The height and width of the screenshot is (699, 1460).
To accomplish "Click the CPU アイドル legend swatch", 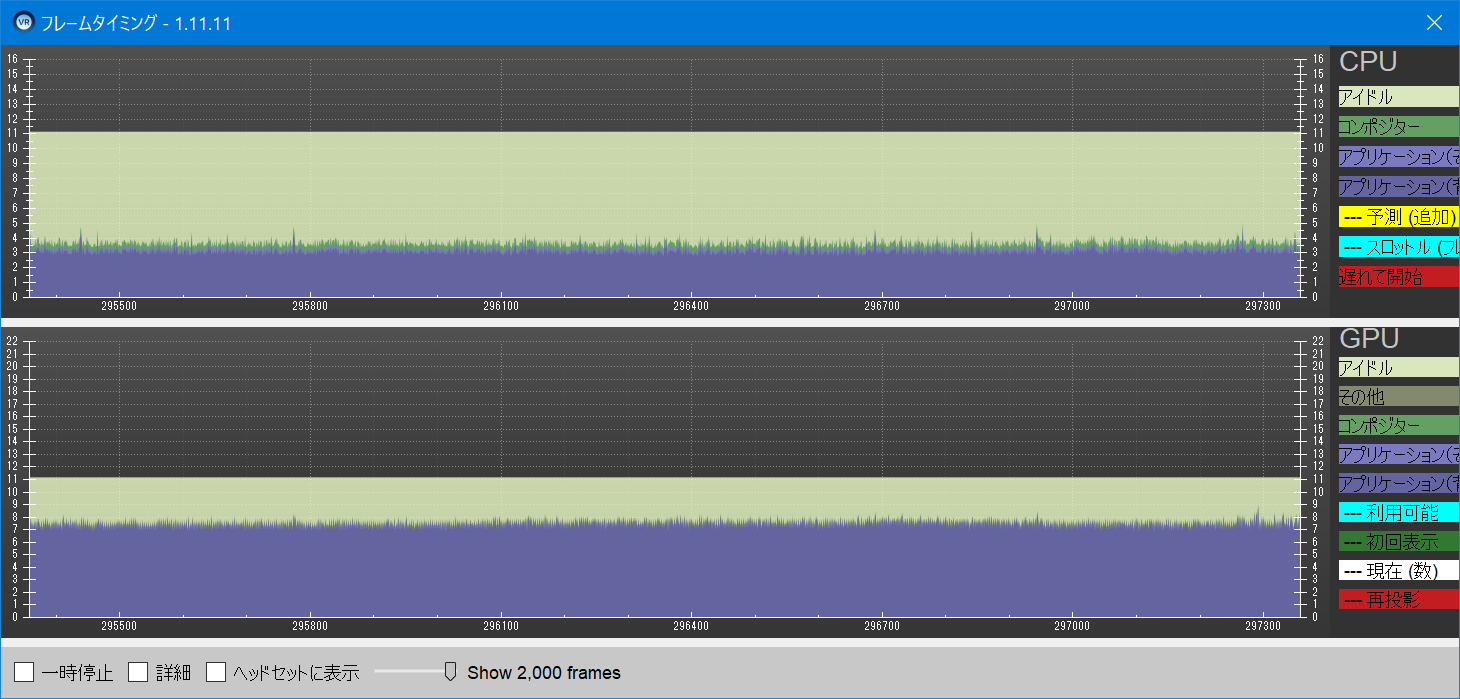I will [x=1398, y=97].
